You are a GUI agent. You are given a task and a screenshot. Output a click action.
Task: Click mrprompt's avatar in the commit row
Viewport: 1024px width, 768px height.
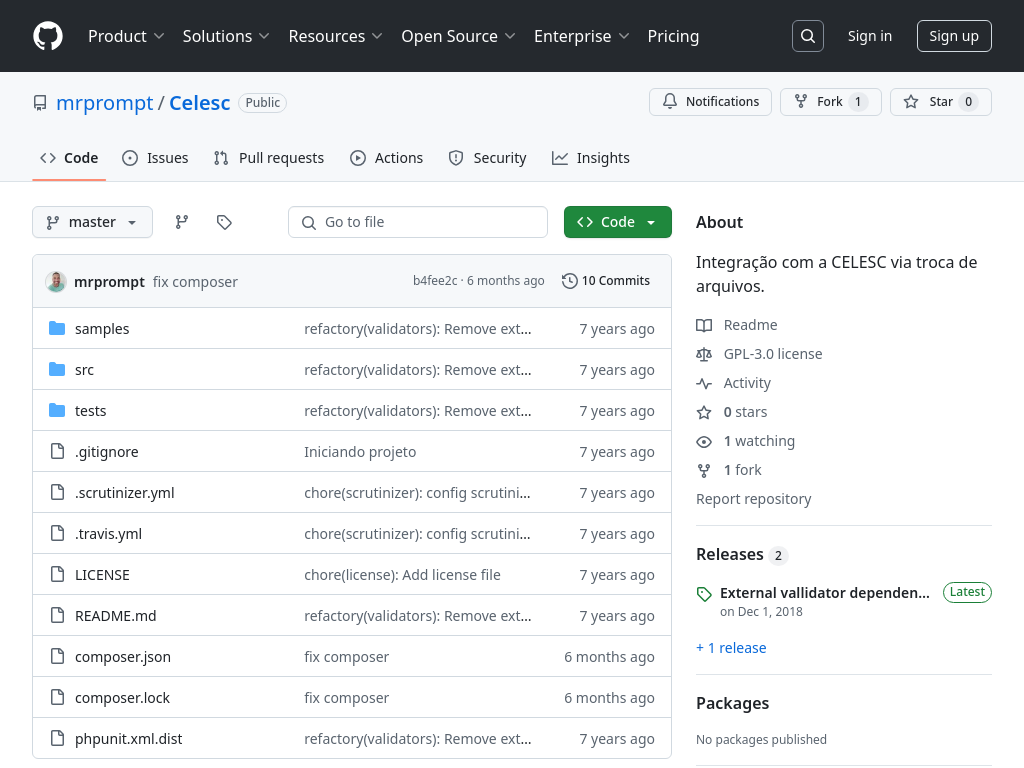coord(56,281)
